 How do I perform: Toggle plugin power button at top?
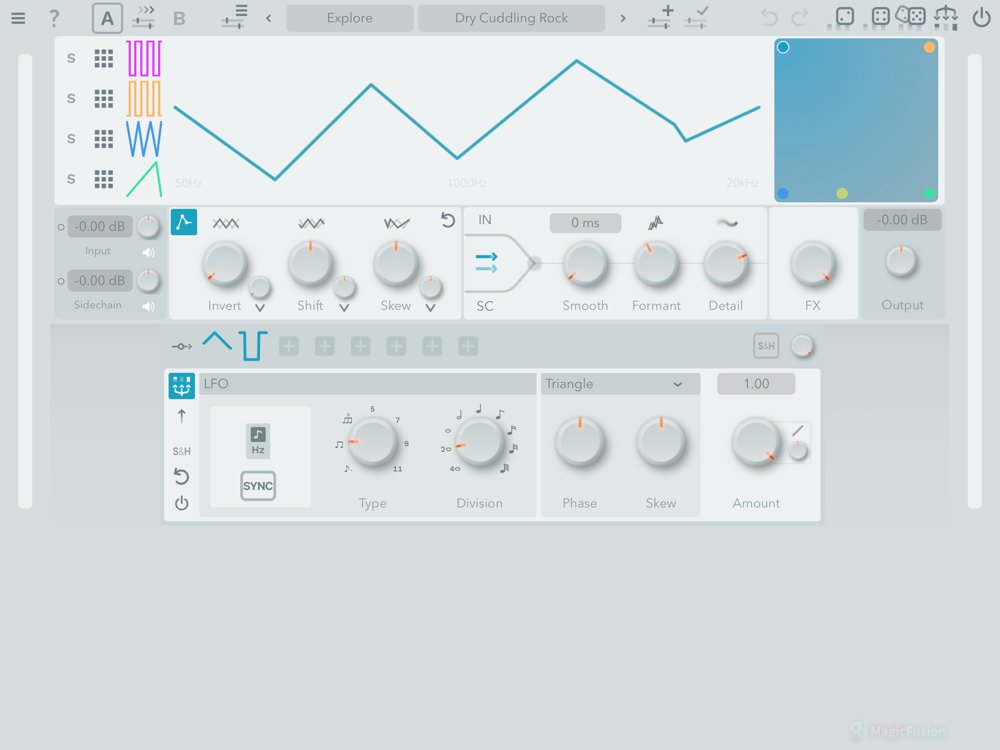[x=981, y=17]
